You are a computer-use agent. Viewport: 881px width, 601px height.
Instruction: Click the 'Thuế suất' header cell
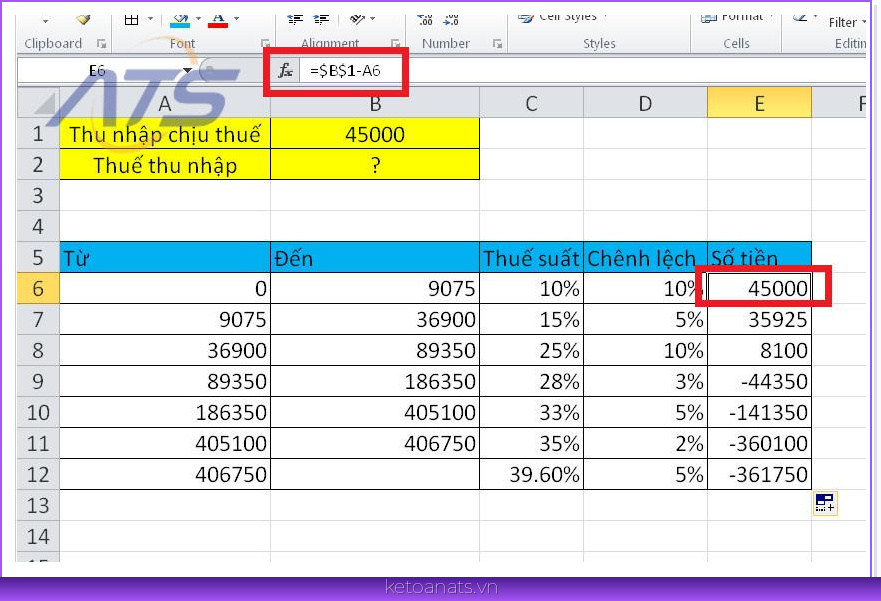pos(532,258)
